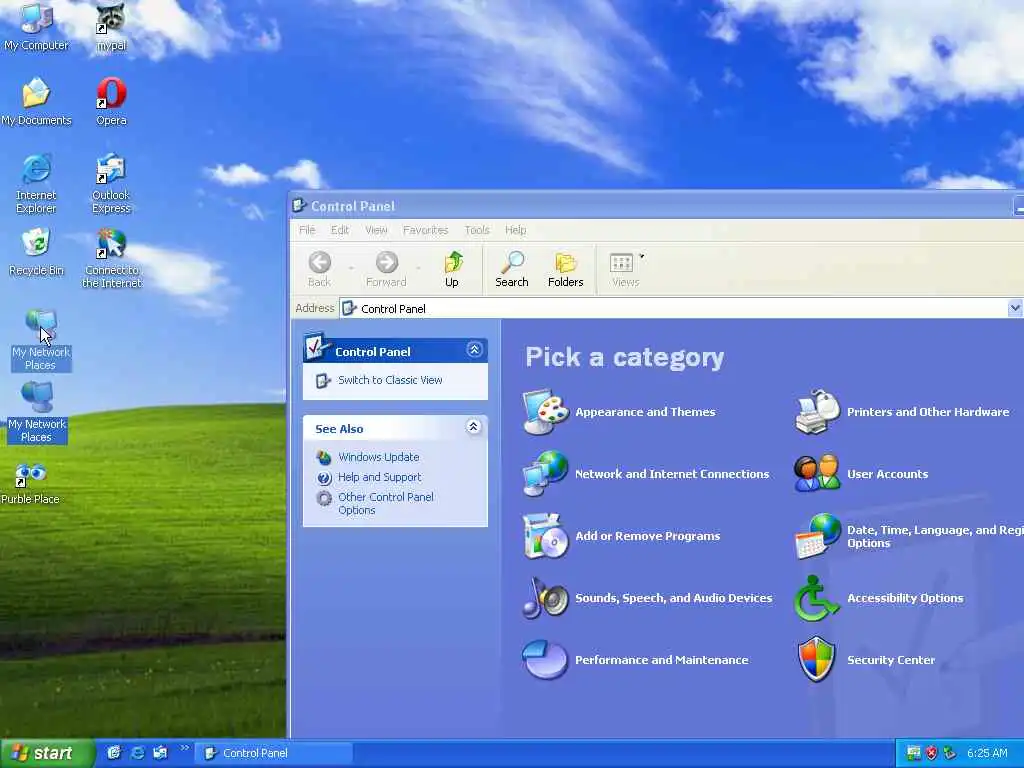The image size is (1024, 768).
Task: Select the My Computer desktop icon
Action: coord(37,26)
